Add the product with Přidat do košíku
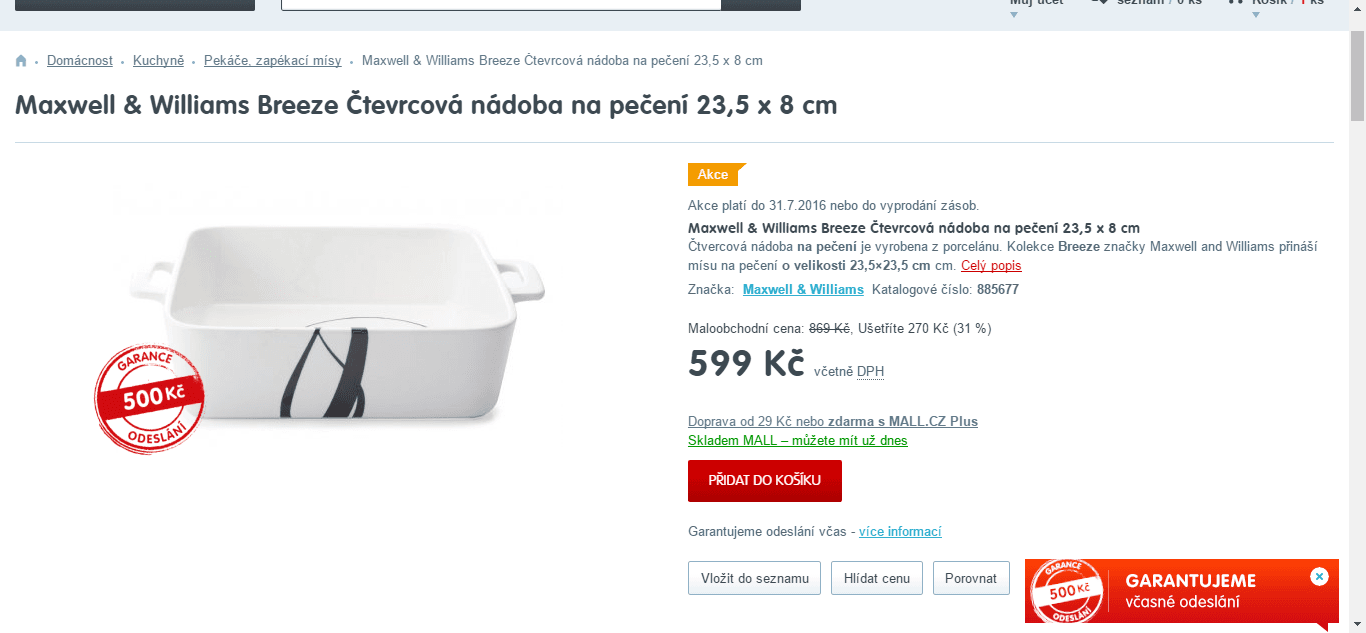Screen dimensions: 1366x633 tap(765, 481)
